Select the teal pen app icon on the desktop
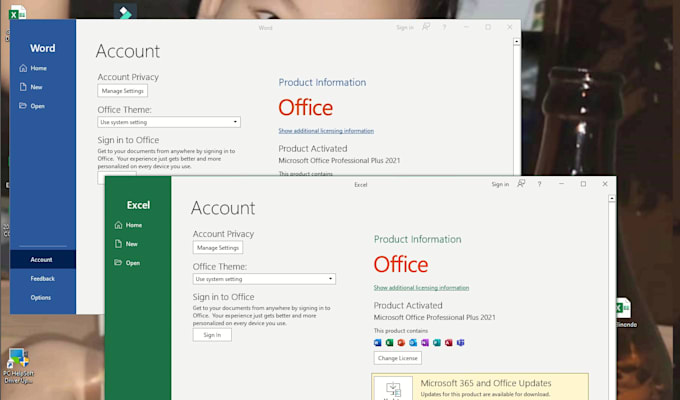The height and width of the screenshot is (400, 680). pos(125,12)
